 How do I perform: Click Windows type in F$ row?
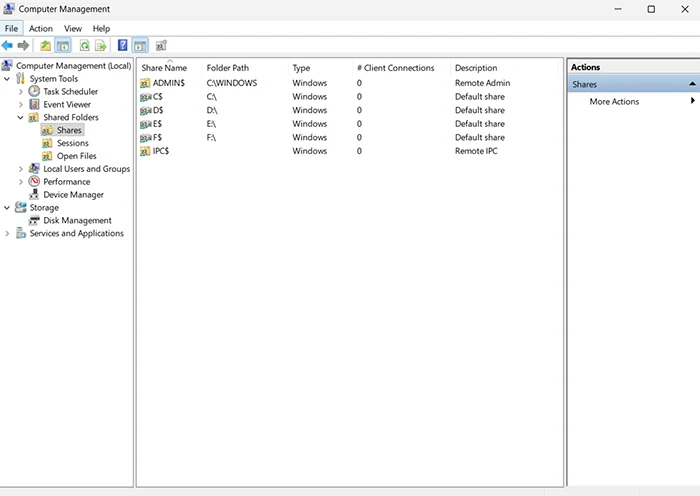tap(309, 138)
